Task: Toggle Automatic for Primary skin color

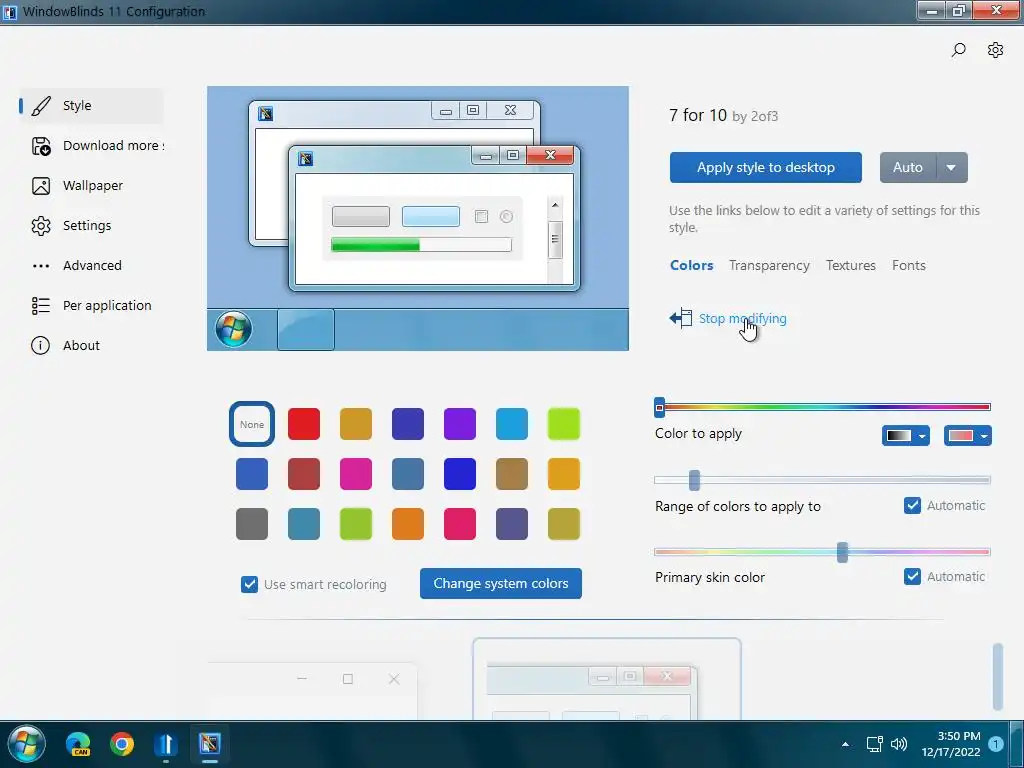Action: (x=912, y=576)
